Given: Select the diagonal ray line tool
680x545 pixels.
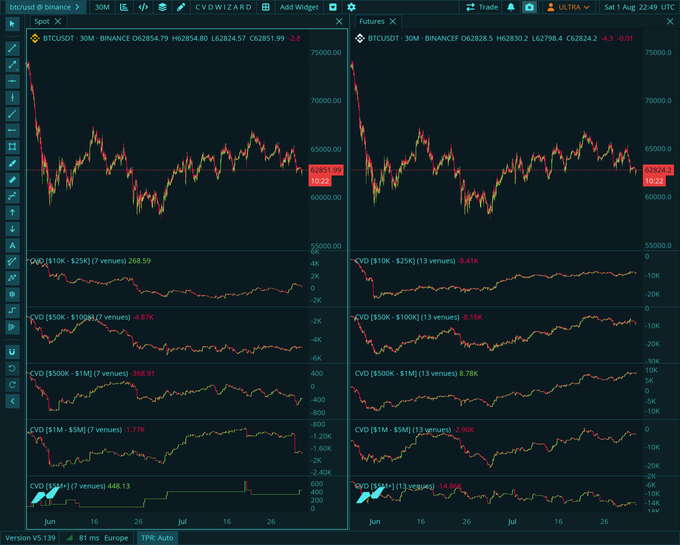Looking at the screenshot, I should 12,114.
